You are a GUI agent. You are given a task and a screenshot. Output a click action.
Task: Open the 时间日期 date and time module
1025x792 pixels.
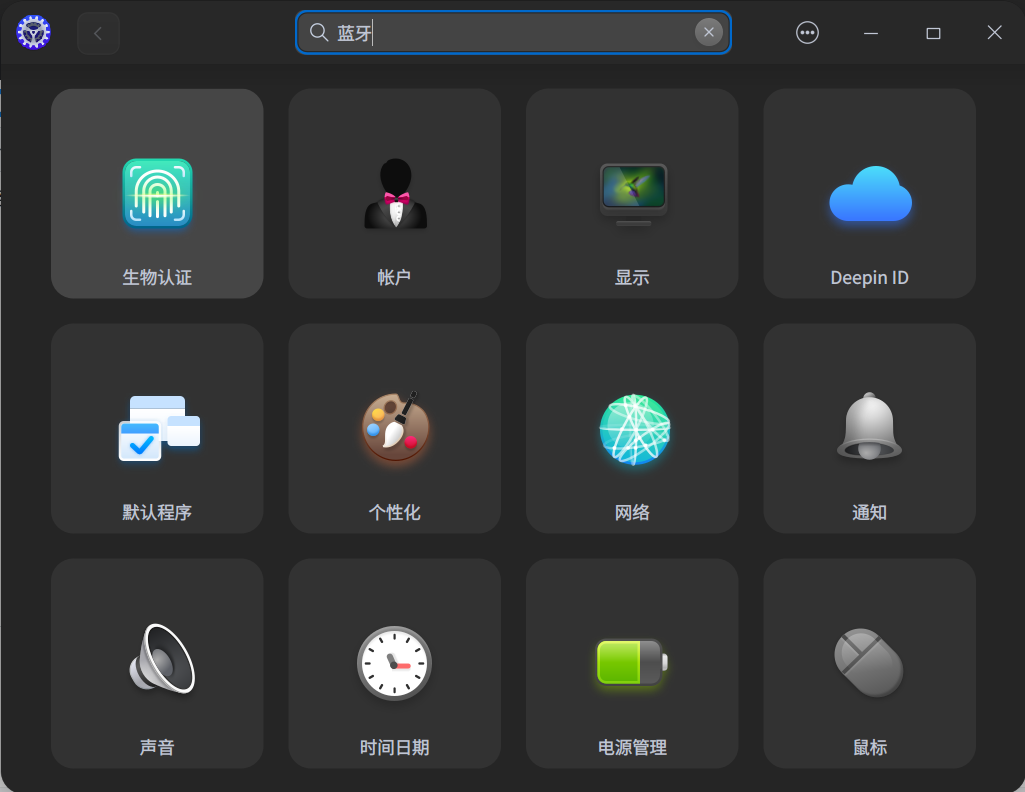395,663
